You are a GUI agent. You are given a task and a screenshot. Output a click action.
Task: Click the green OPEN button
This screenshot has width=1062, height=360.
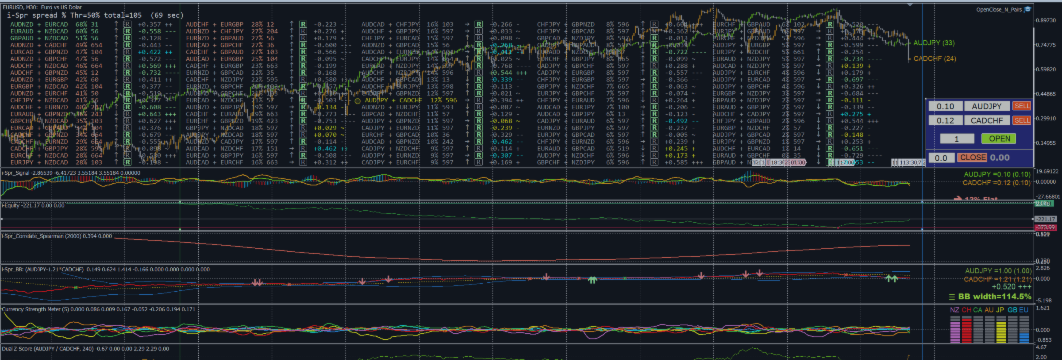tap(998, 139)
